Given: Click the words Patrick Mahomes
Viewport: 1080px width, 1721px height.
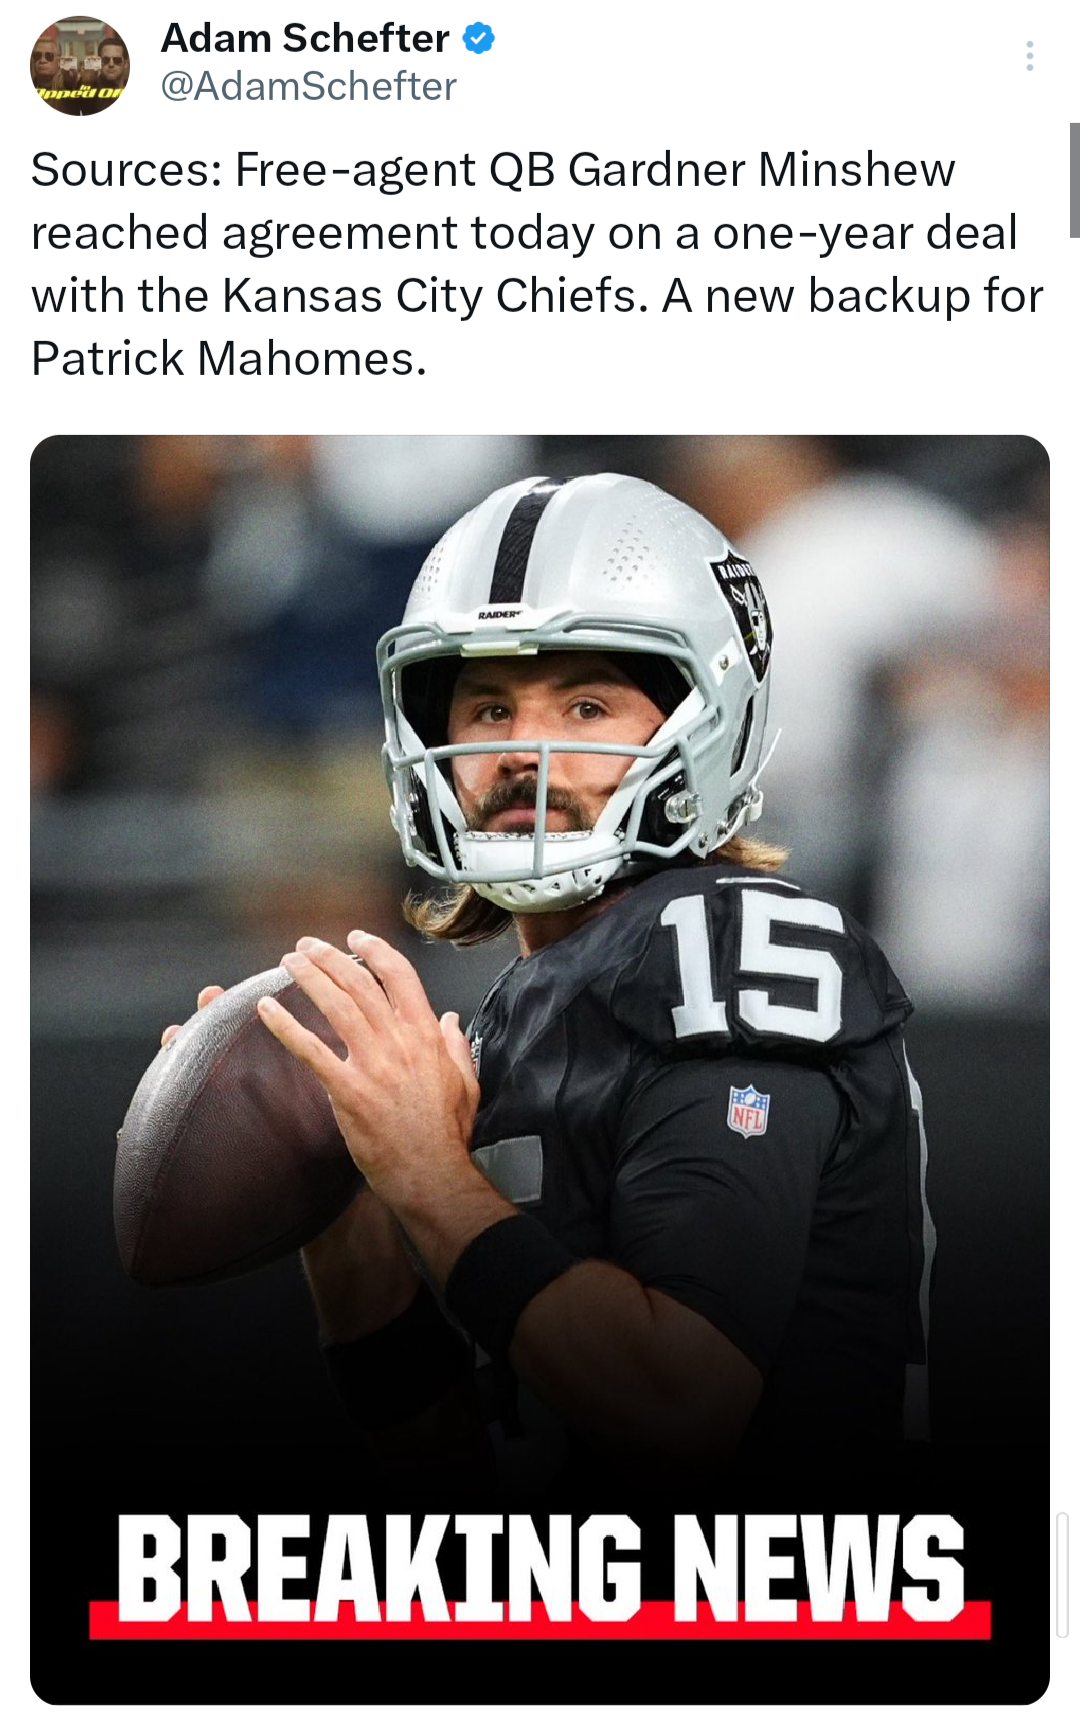Looking at the screenshot, I should [229, 359].
